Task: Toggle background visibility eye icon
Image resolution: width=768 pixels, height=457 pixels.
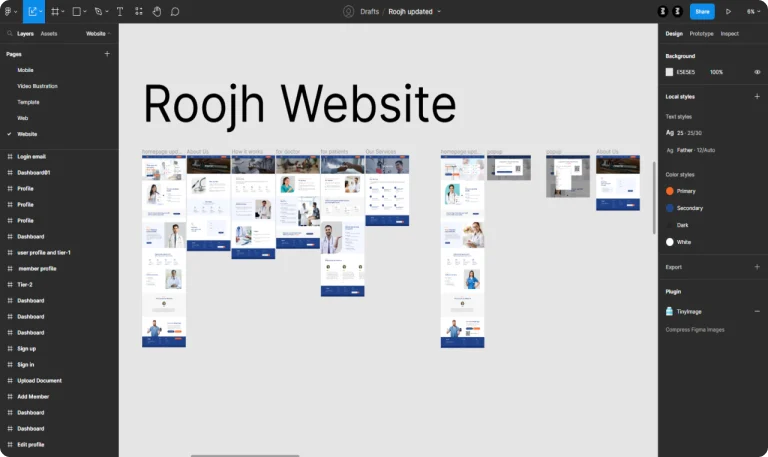Action: 757,72
